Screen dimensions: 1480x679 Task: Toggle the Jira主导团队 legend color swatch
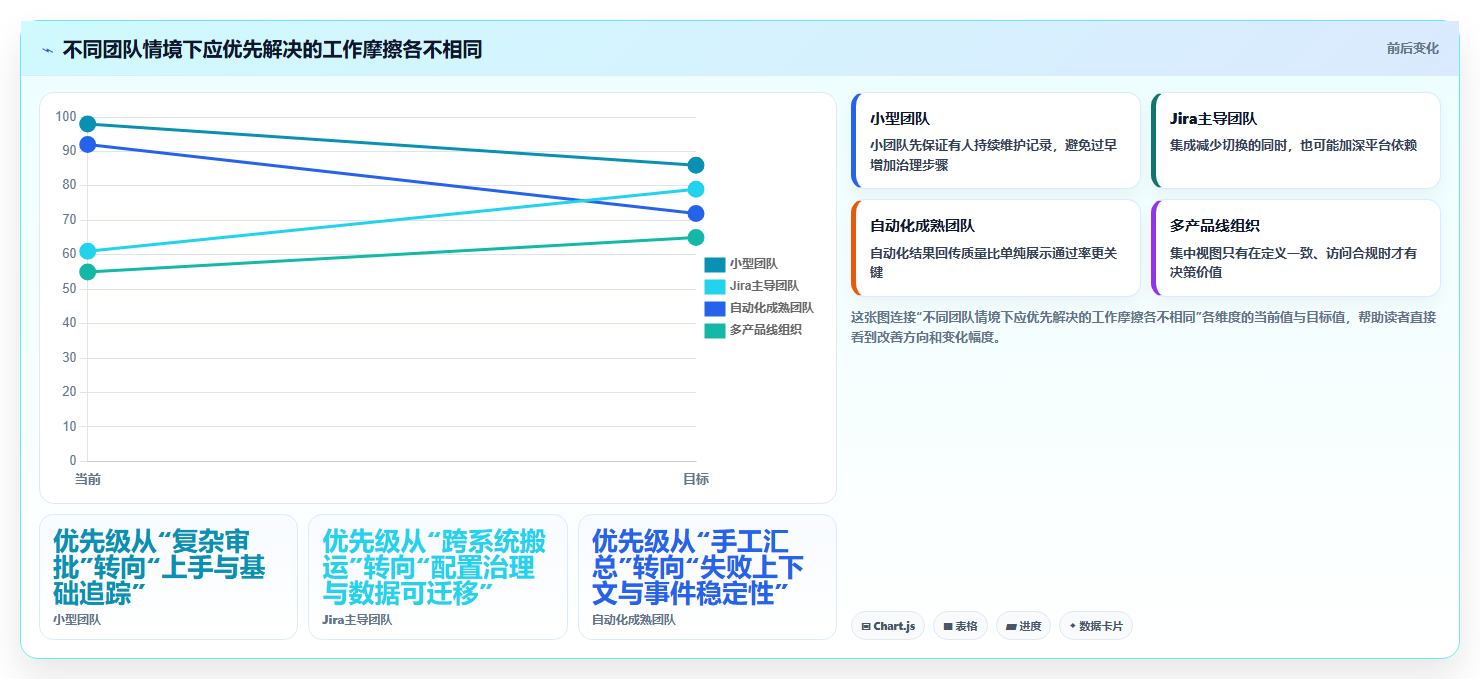pyautogui.click(x=714, y=286)
